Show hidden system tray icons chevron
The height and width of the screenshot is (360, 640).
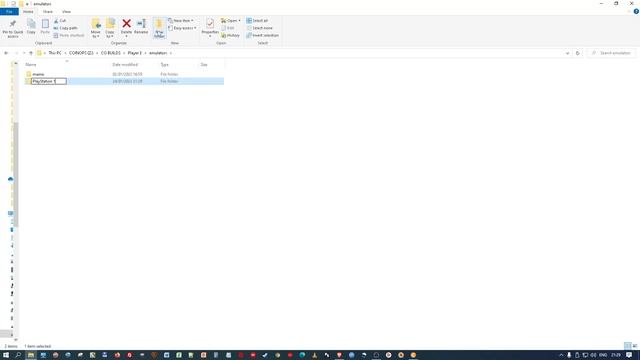tap(561, 355)
